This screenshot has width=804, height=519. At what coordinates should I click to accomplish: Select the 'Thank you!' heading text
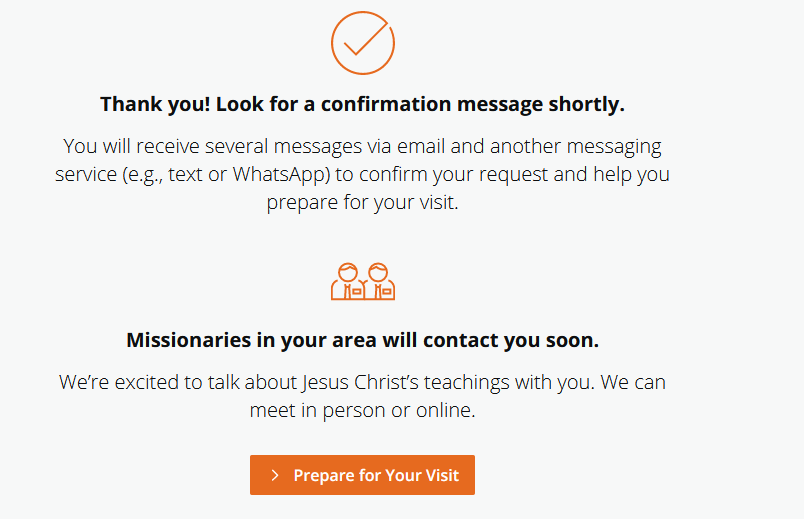[155, 104]
